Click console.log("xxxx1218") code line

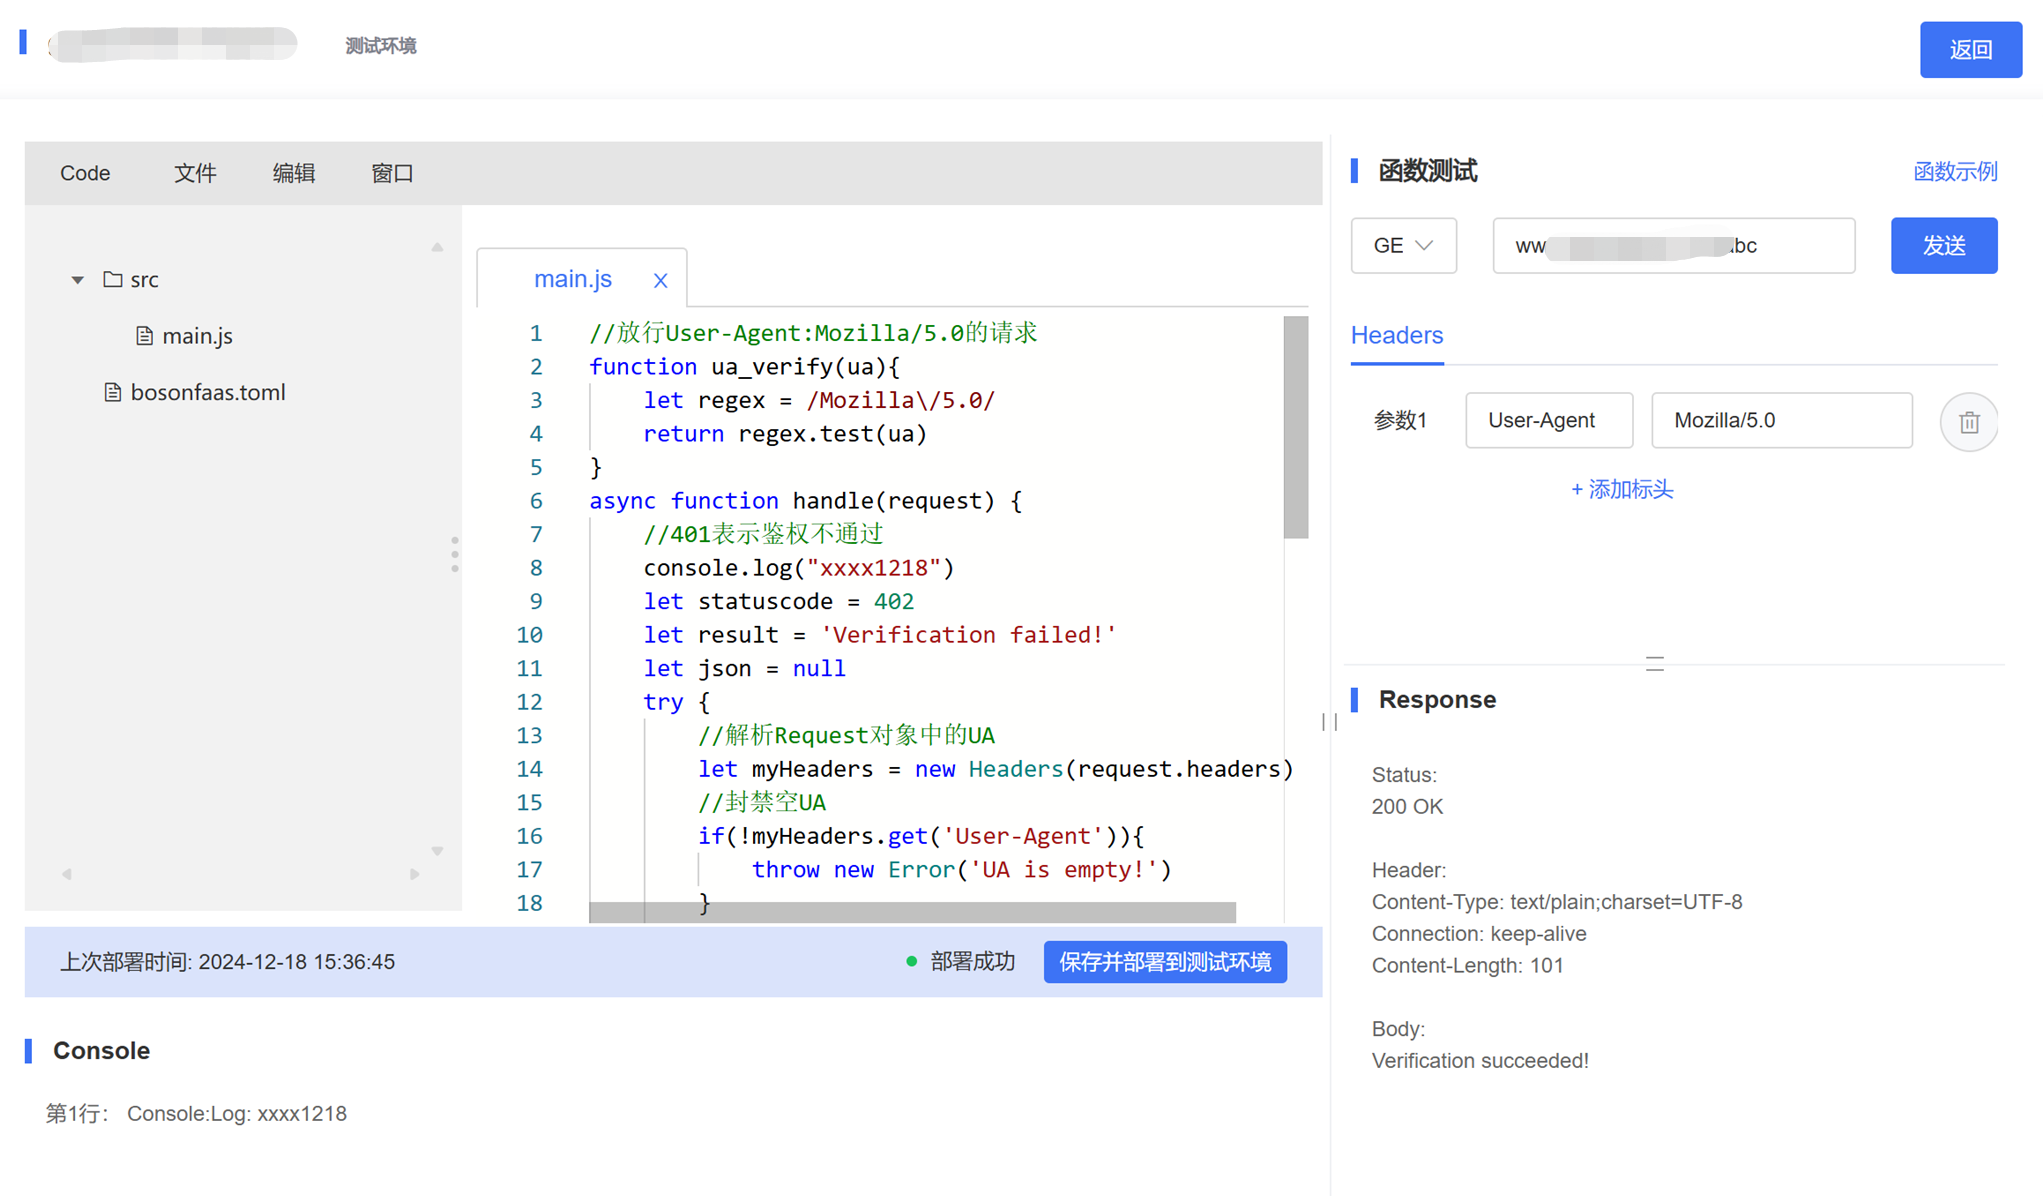[x=799, y=568]
